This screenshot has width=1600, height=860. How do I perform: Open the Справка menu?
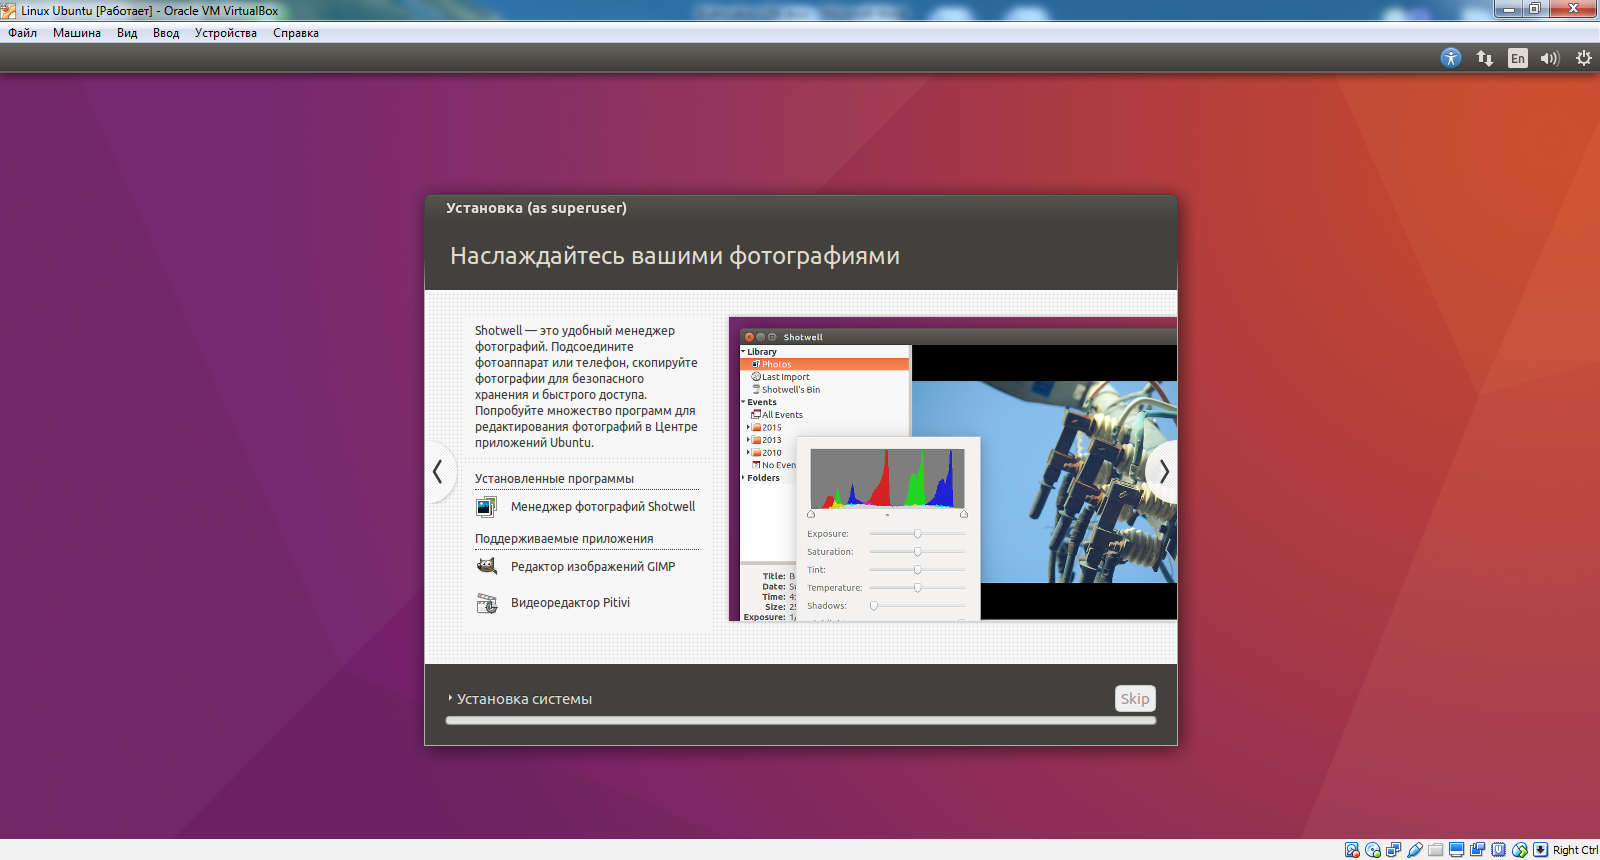296,33
